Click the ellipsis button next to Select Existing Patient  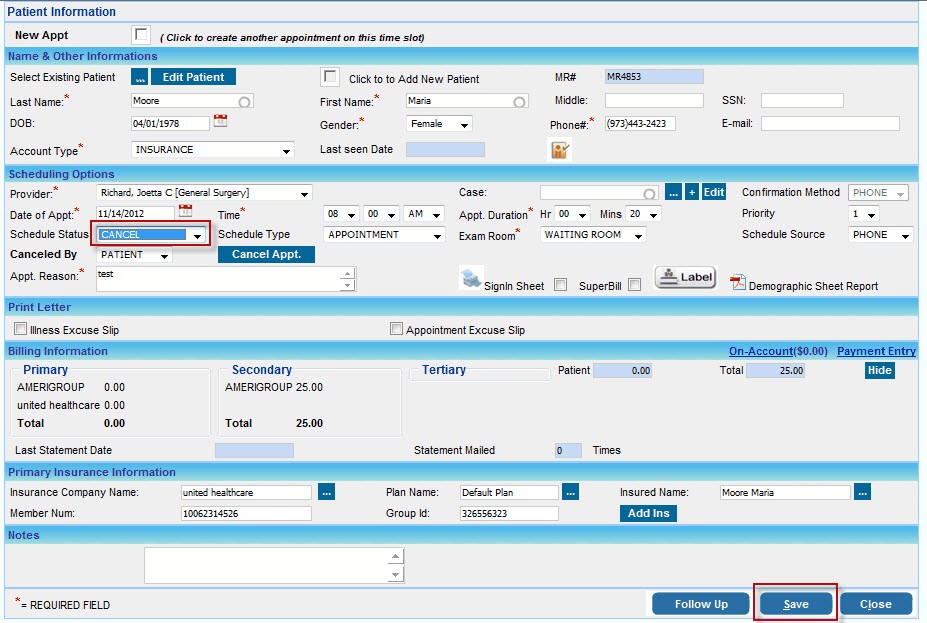pyautogui.click(x=140, y=77)
